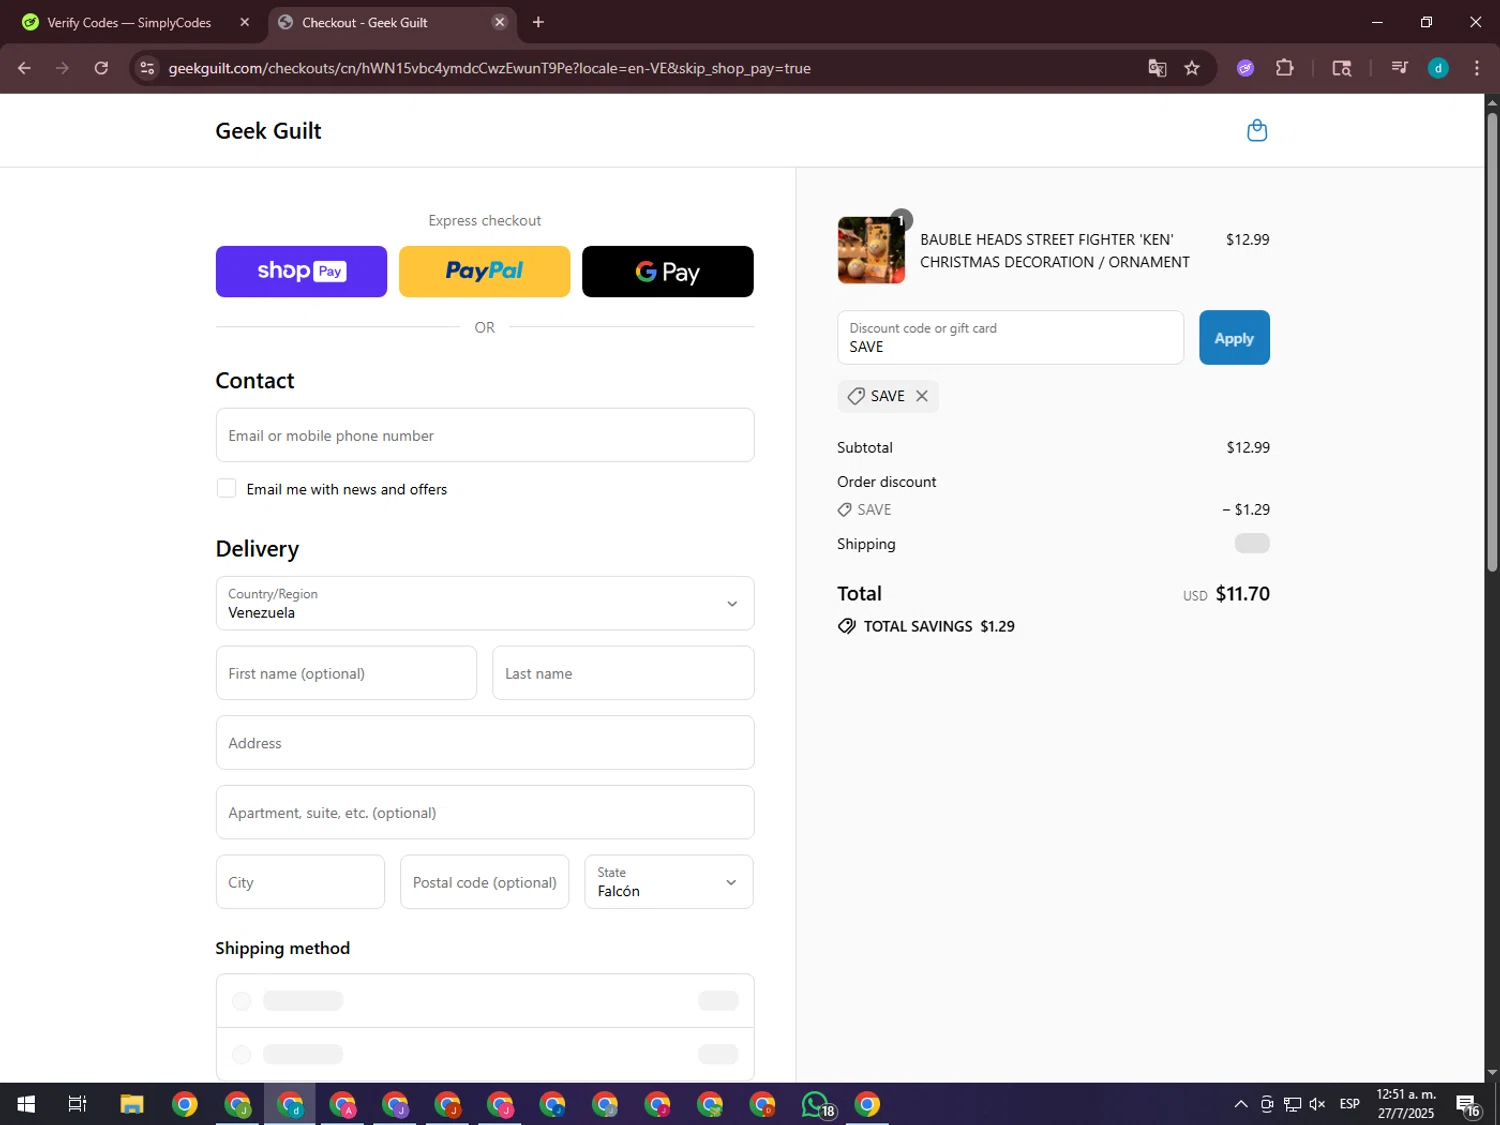Grab the page's vertical scrollbar thumb
Screen dimensions: 1500x1125
[1492, 342]
